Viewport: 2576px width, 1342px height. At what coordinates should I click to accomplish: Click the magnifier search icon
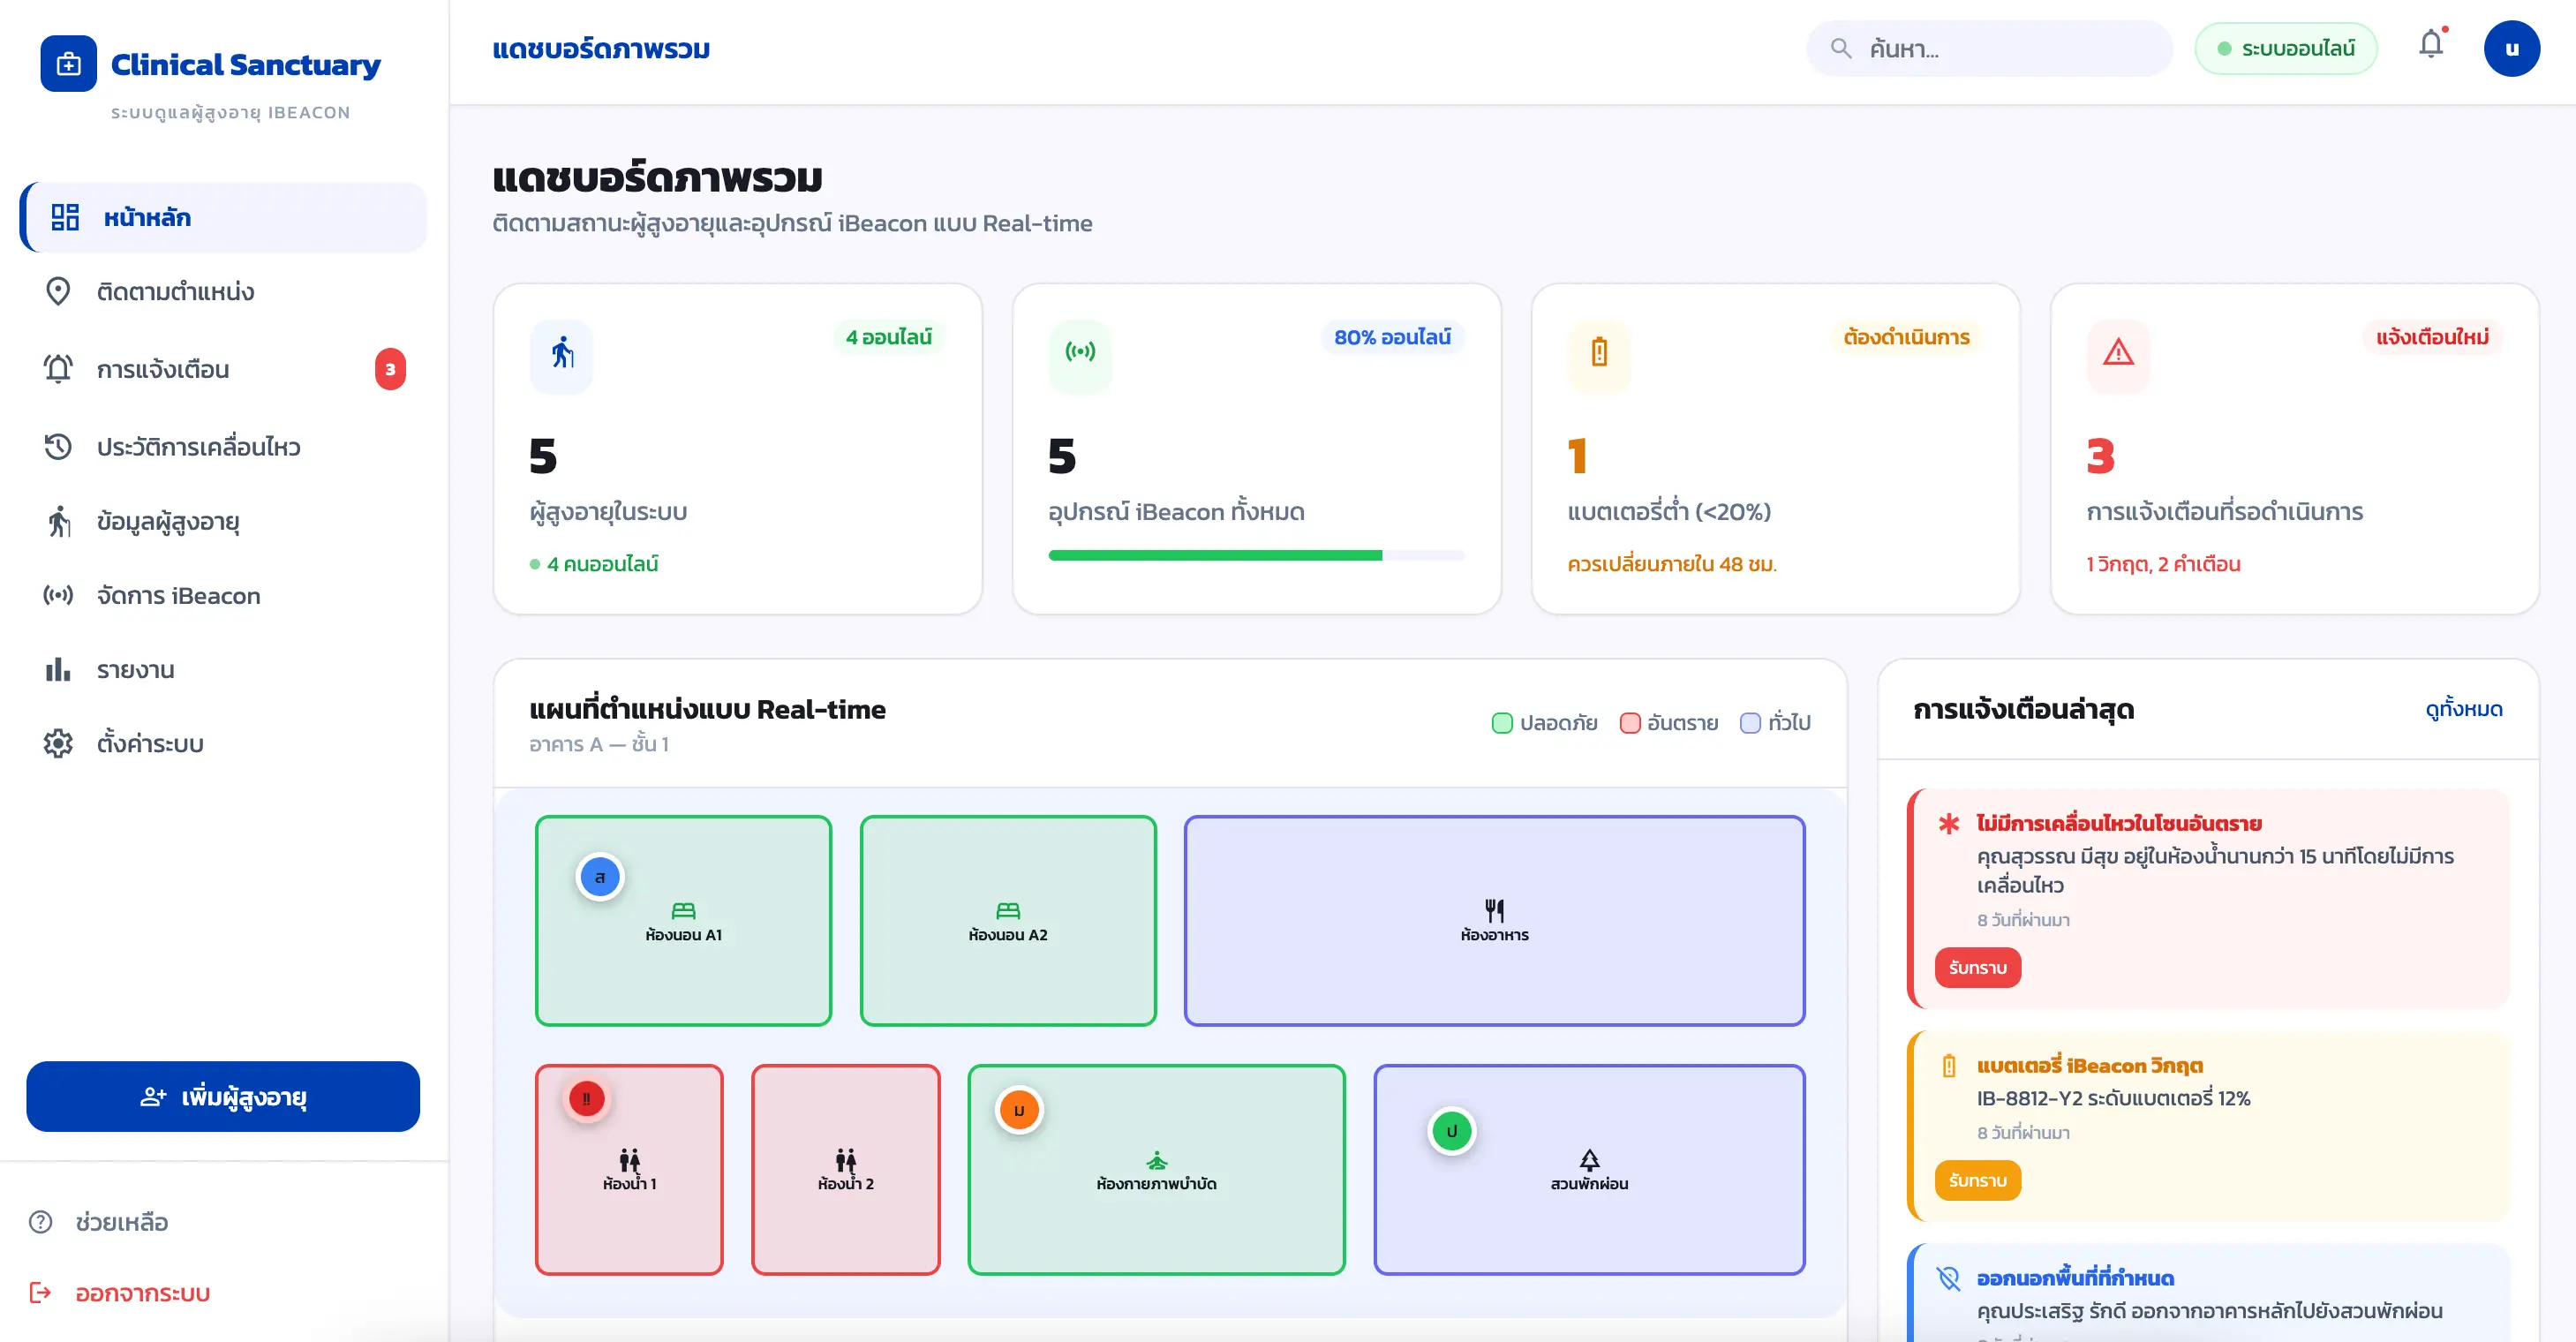tap(1840, 48)
